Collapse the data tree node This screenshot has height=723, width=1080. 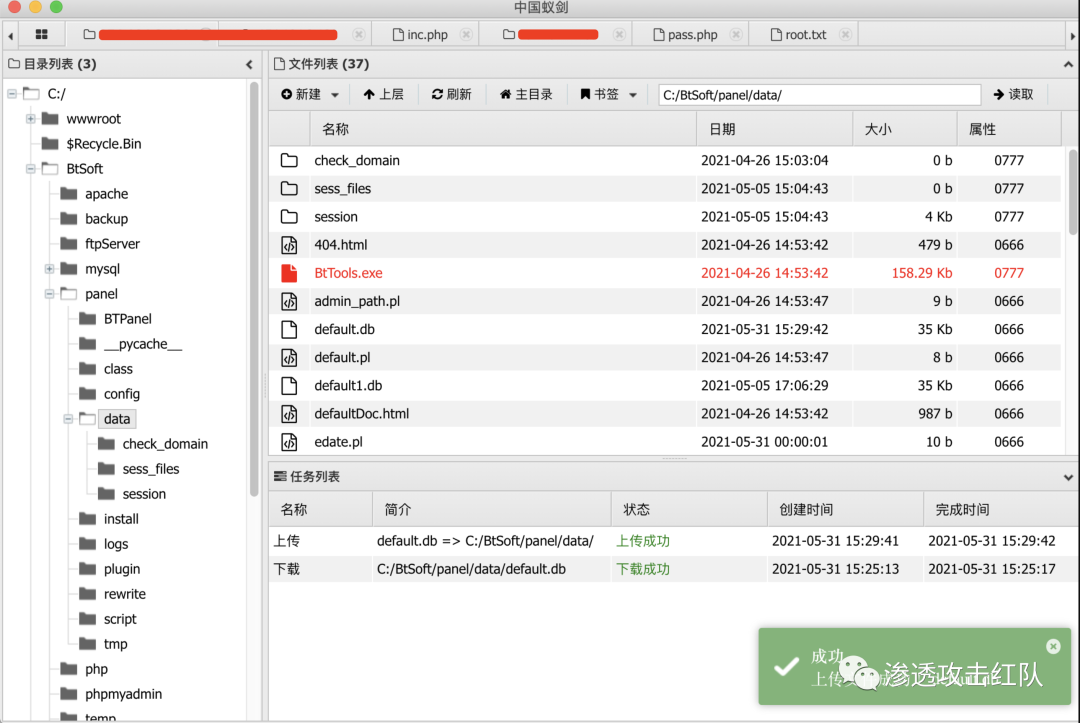[x=68, y=419]
